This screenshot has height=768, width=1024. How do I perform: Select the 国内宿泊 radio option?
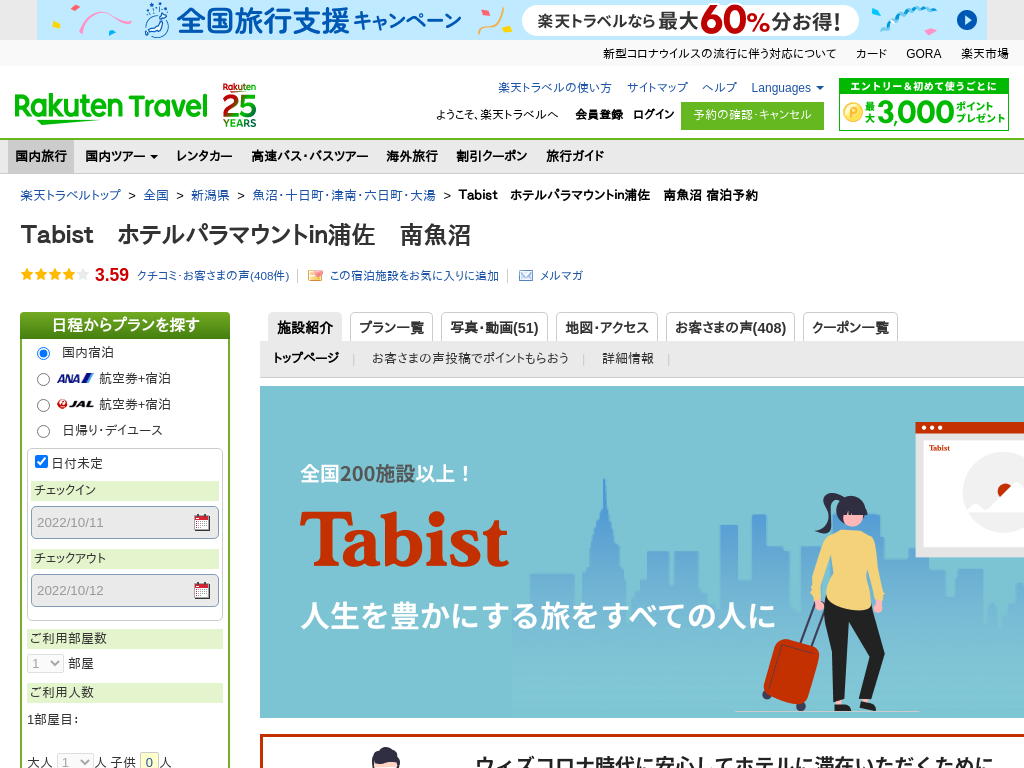[x=44, y=353]
